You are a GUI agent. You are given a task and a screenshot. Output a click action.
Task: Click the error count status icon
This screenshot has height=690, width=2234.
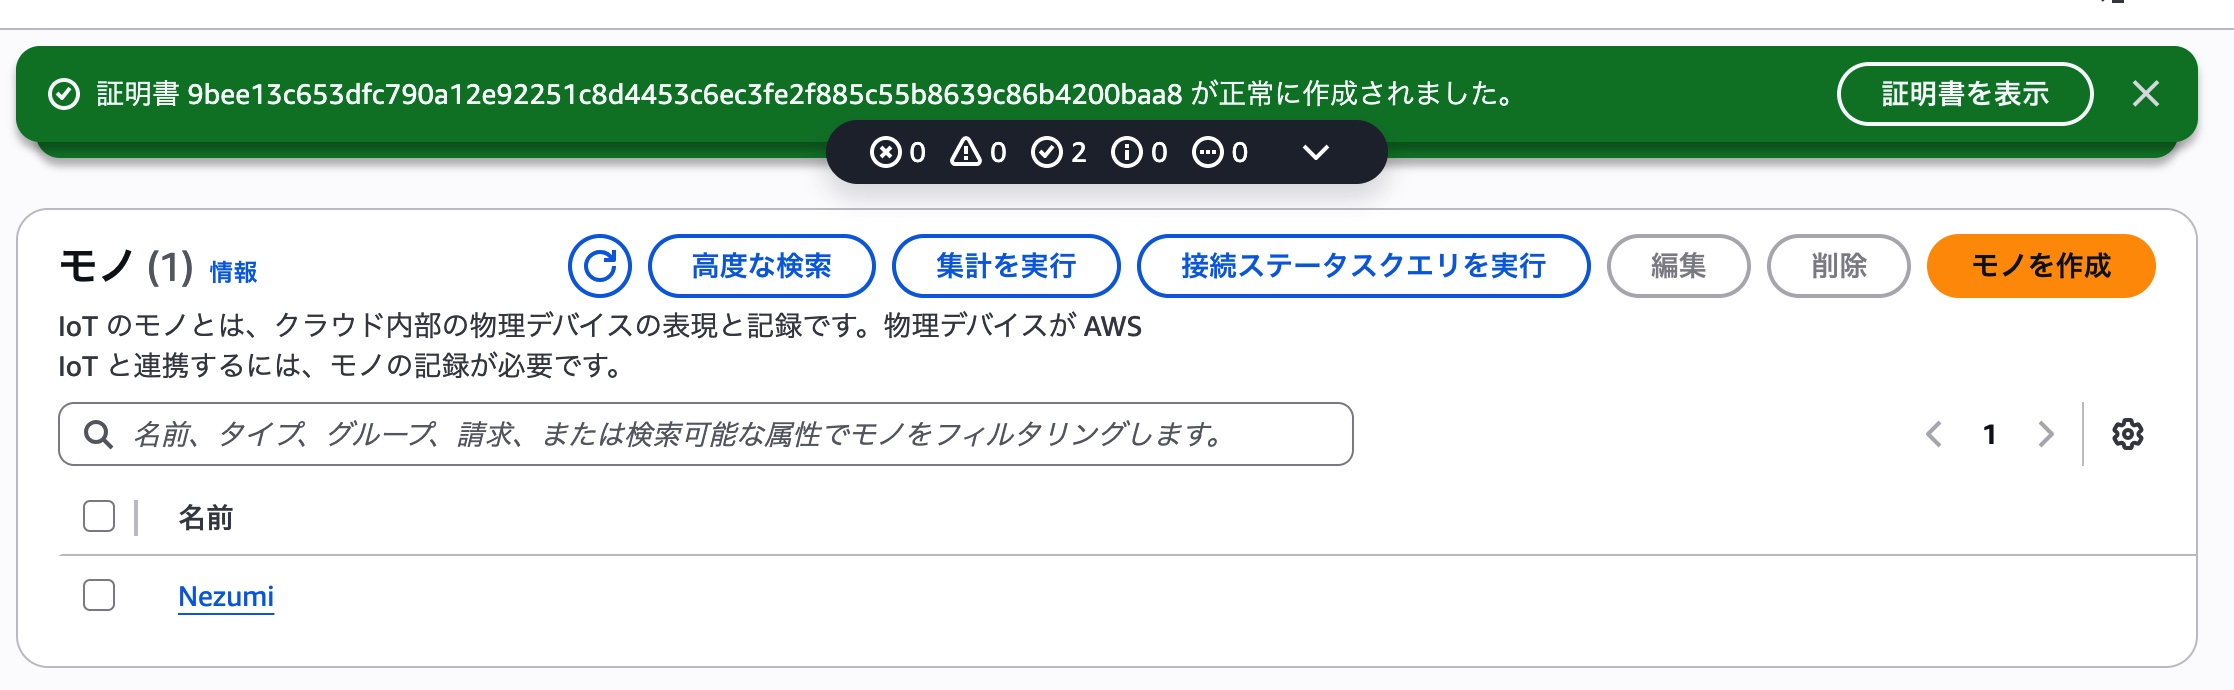click(x=885, y=152)
